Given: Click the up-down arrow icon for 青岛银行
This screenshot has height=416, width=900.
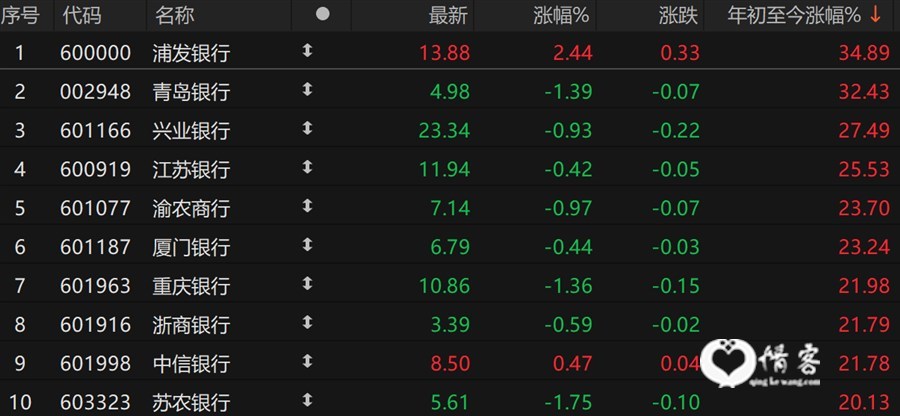Looking at the screenshot, I should (308, 90).
